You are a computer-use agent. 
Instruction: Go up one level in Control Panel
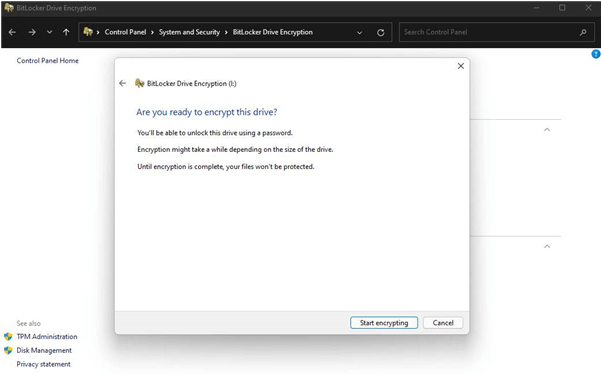66,32
